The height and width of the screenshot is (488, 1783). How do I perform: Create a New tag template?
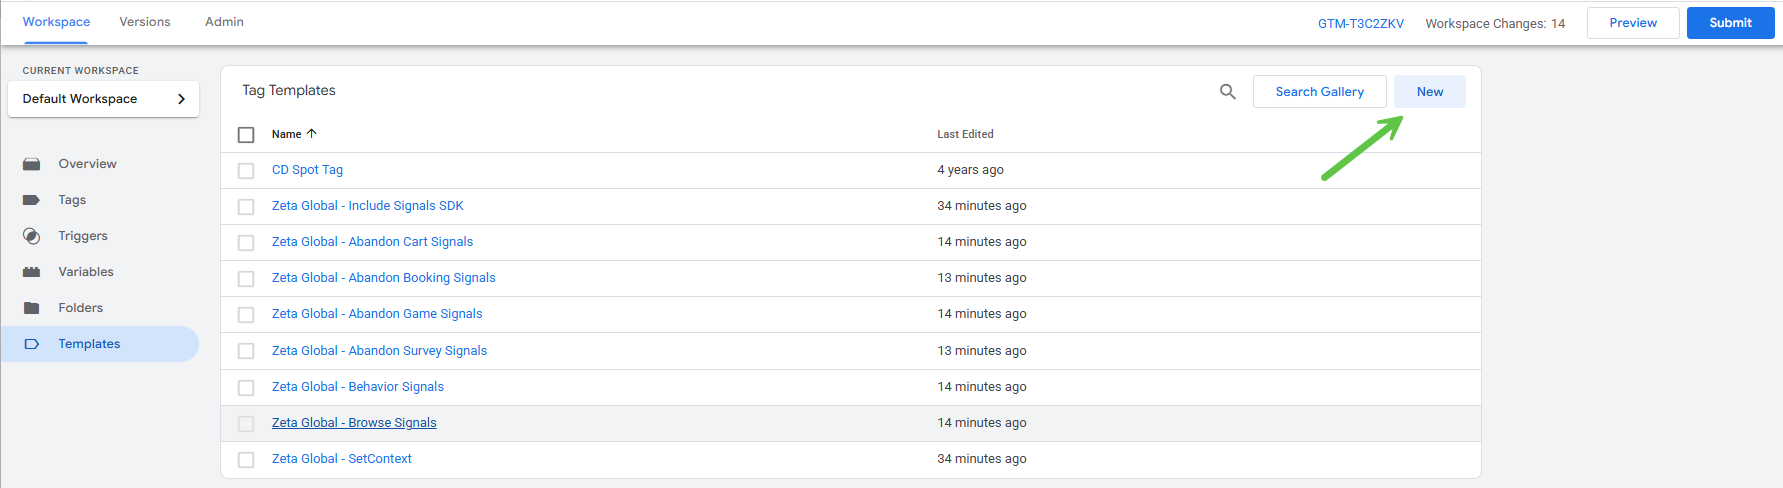1429,92
